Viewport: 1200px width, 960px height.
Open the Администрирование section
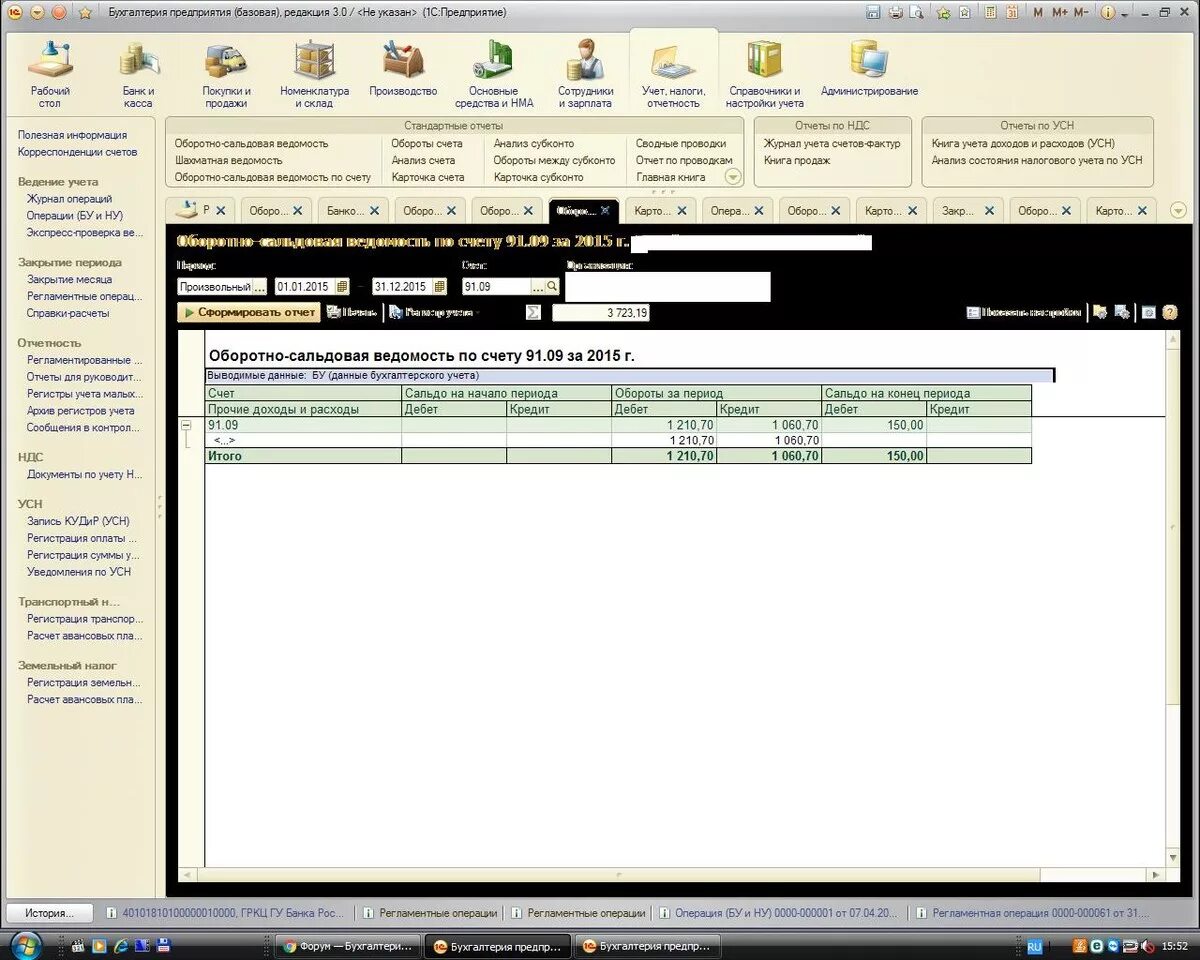click(x=869, y=70)
